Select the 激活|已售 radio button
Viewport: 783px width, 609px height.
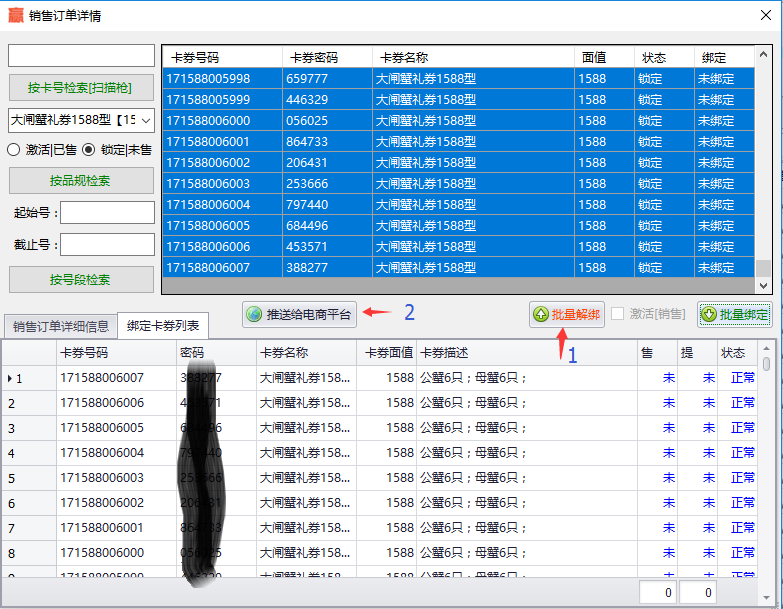tap(13, 150)
